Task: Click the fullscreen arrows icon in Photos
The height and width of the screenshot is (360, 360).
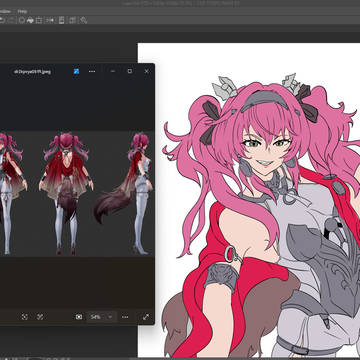Action: click(x=146, y=317)
